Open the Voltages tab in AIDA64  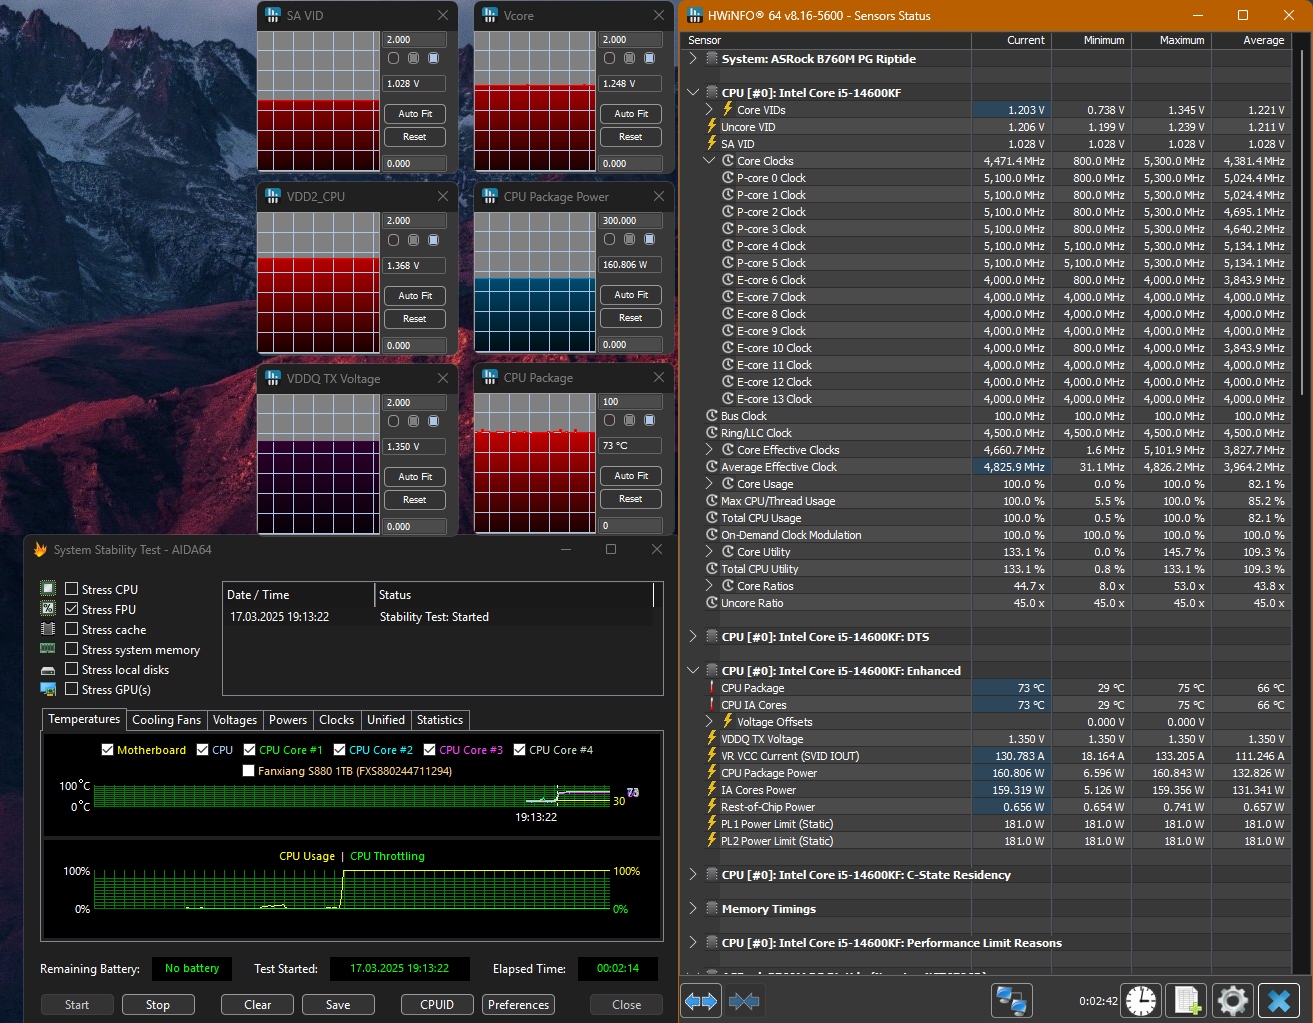(x=235, y=720)
